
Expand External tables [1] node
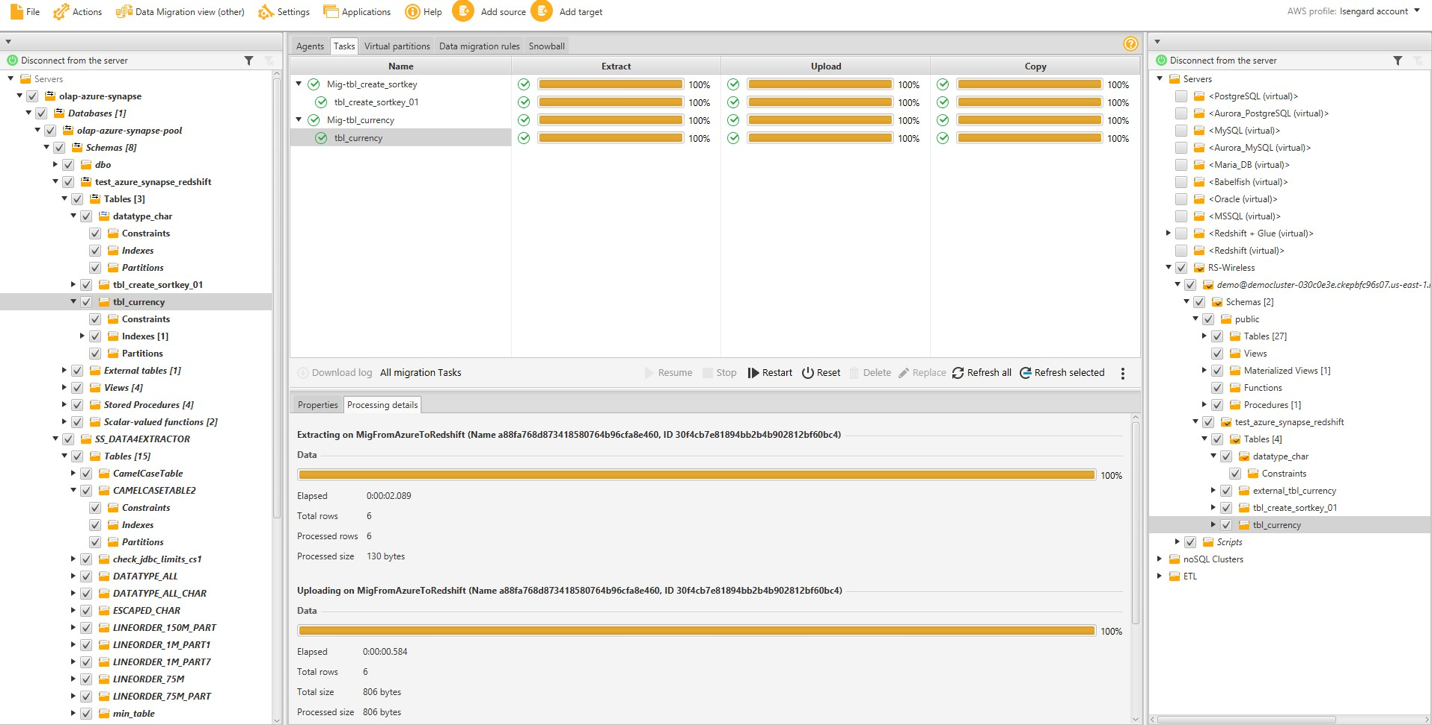click(64, 371)
